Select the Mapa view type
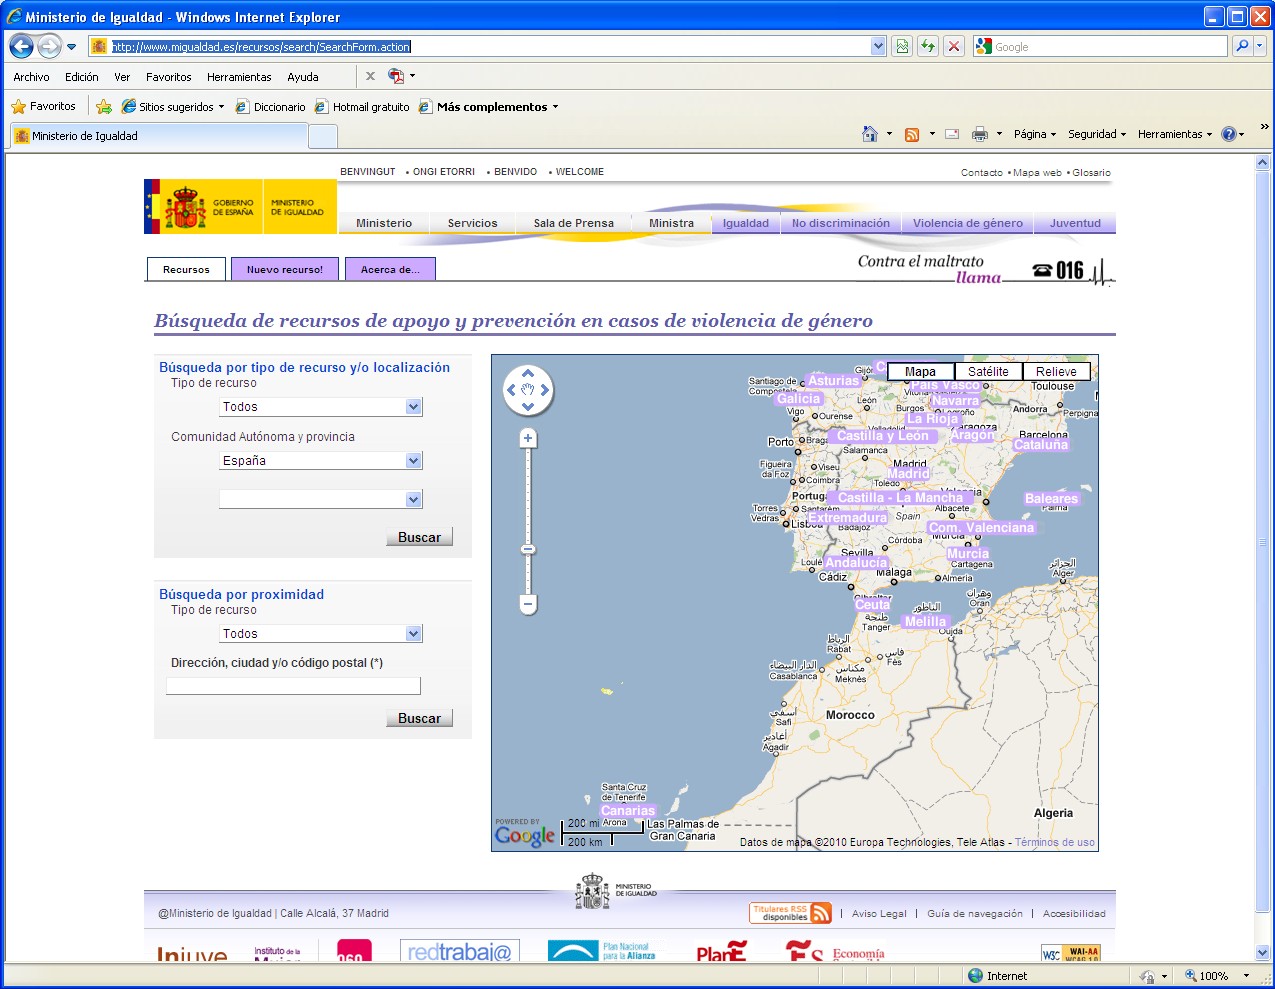 tap(920, 371)
